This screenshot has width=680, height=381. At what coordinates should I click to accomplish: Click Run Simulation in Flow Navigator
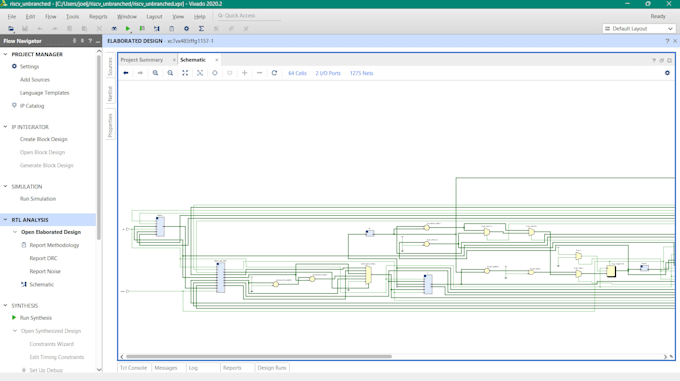38,199
